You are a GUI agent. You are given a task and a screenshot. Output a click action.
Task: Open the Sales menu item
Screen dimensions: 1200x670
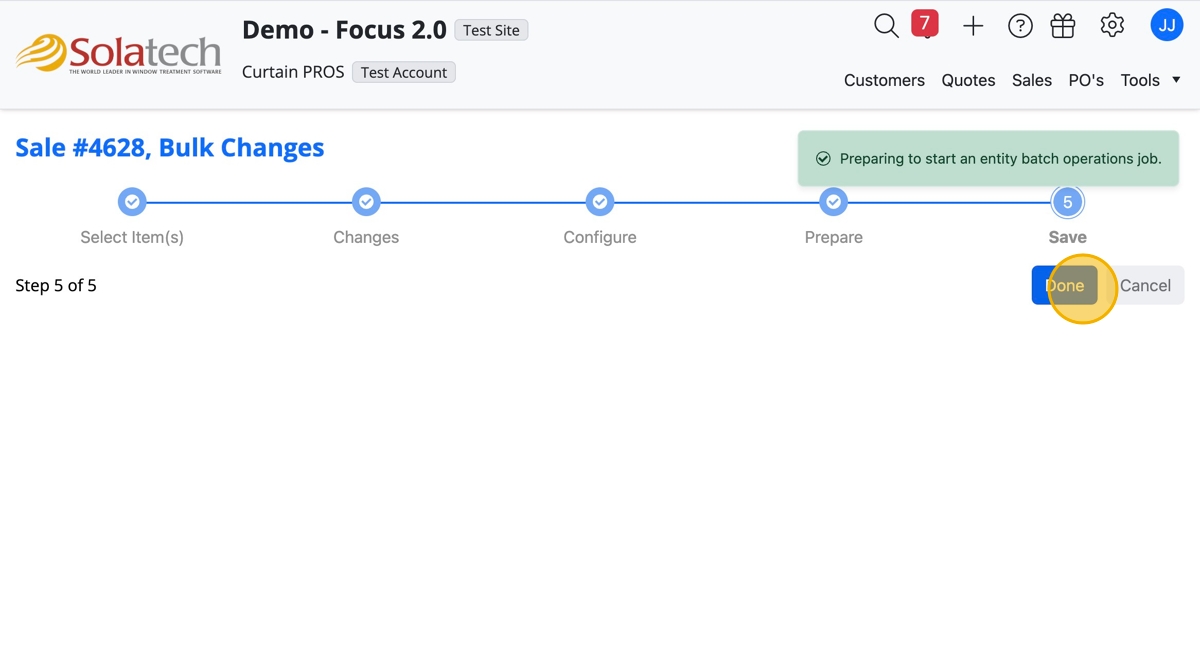pos(1032,80)
